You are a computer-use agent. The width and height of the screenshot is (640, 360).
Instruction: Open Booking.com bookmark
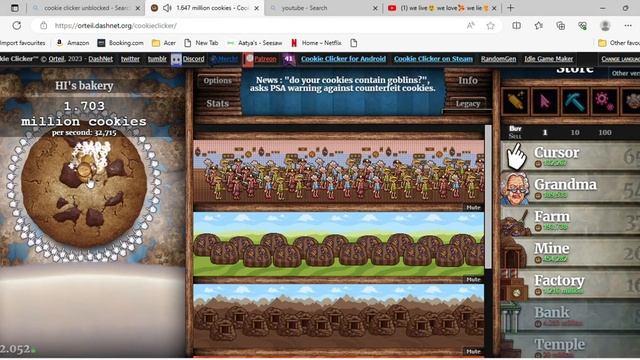pyautogui.click(x=120, y=43)
